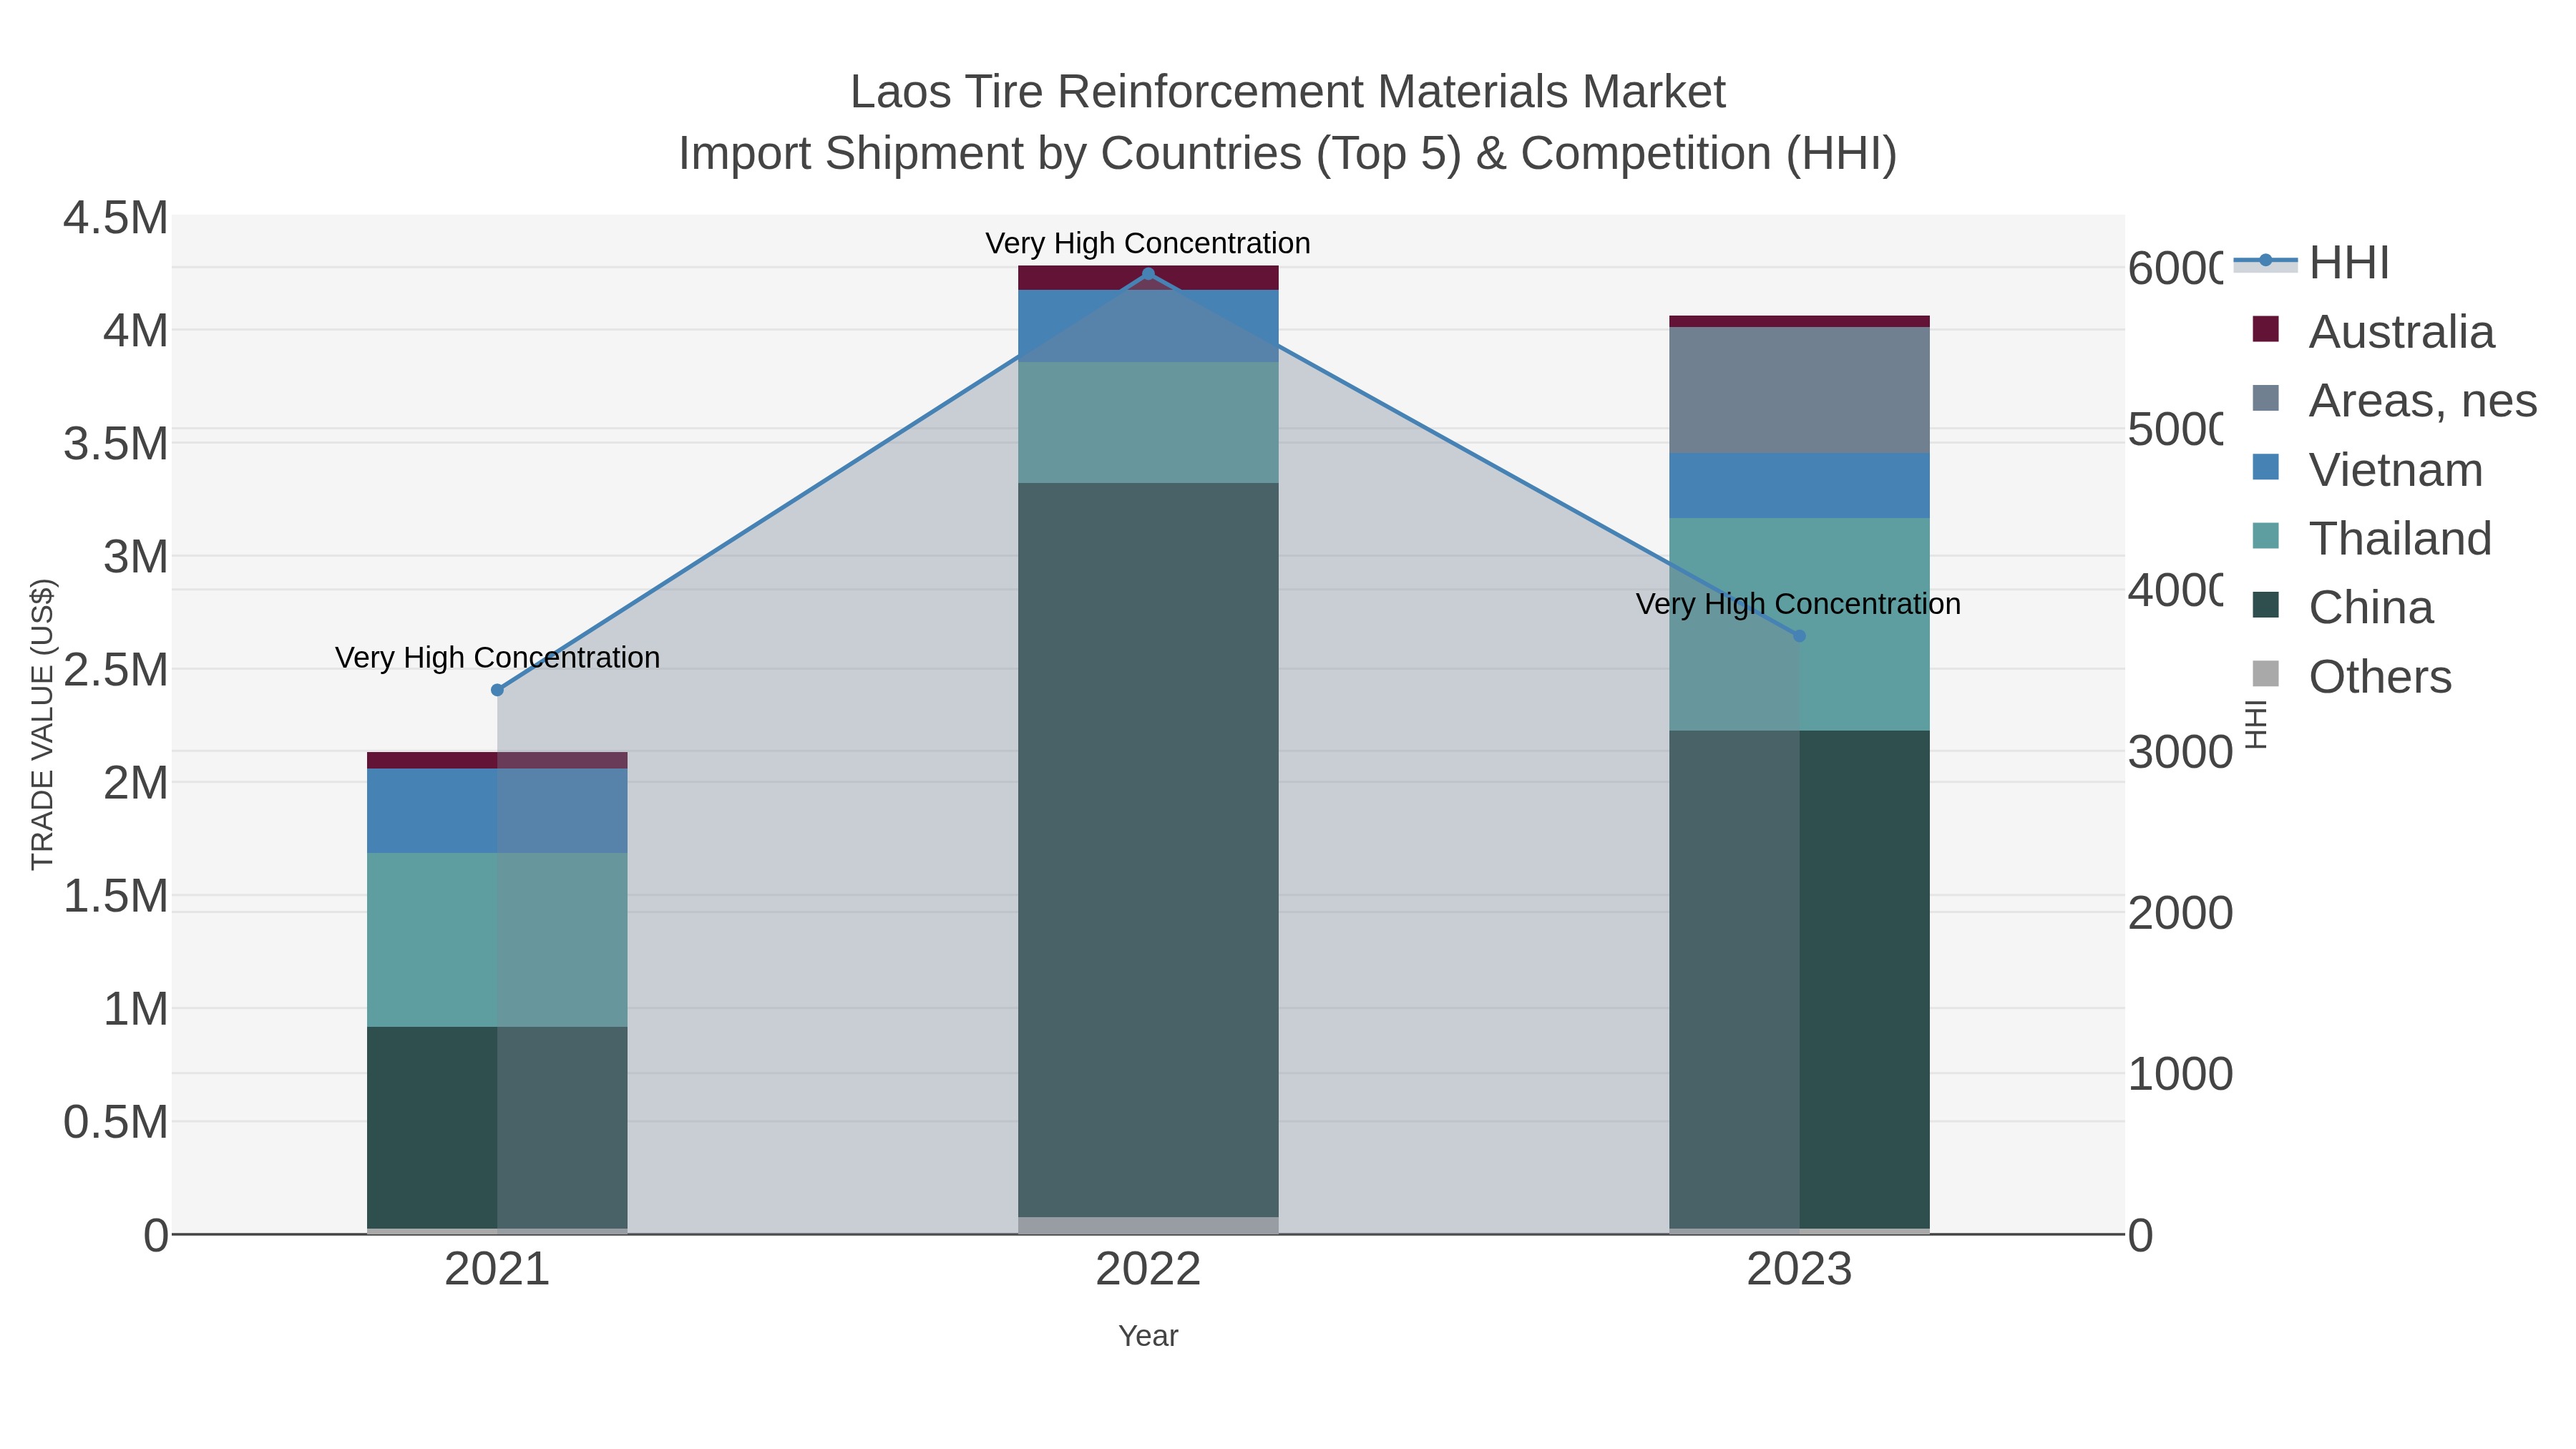Image resolution: width=2576 pixels, height=1449 pixels.
Task: Click the China dark green legend swatch
Action: tap(2266, 605)
